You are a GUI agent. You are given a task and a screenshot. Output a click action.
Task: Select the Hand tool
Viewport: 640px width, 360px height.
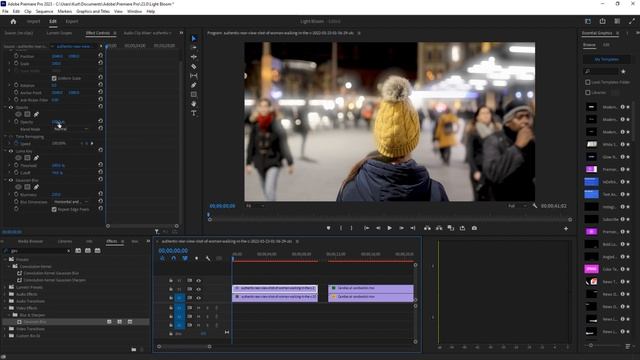[x=194, y=104]
